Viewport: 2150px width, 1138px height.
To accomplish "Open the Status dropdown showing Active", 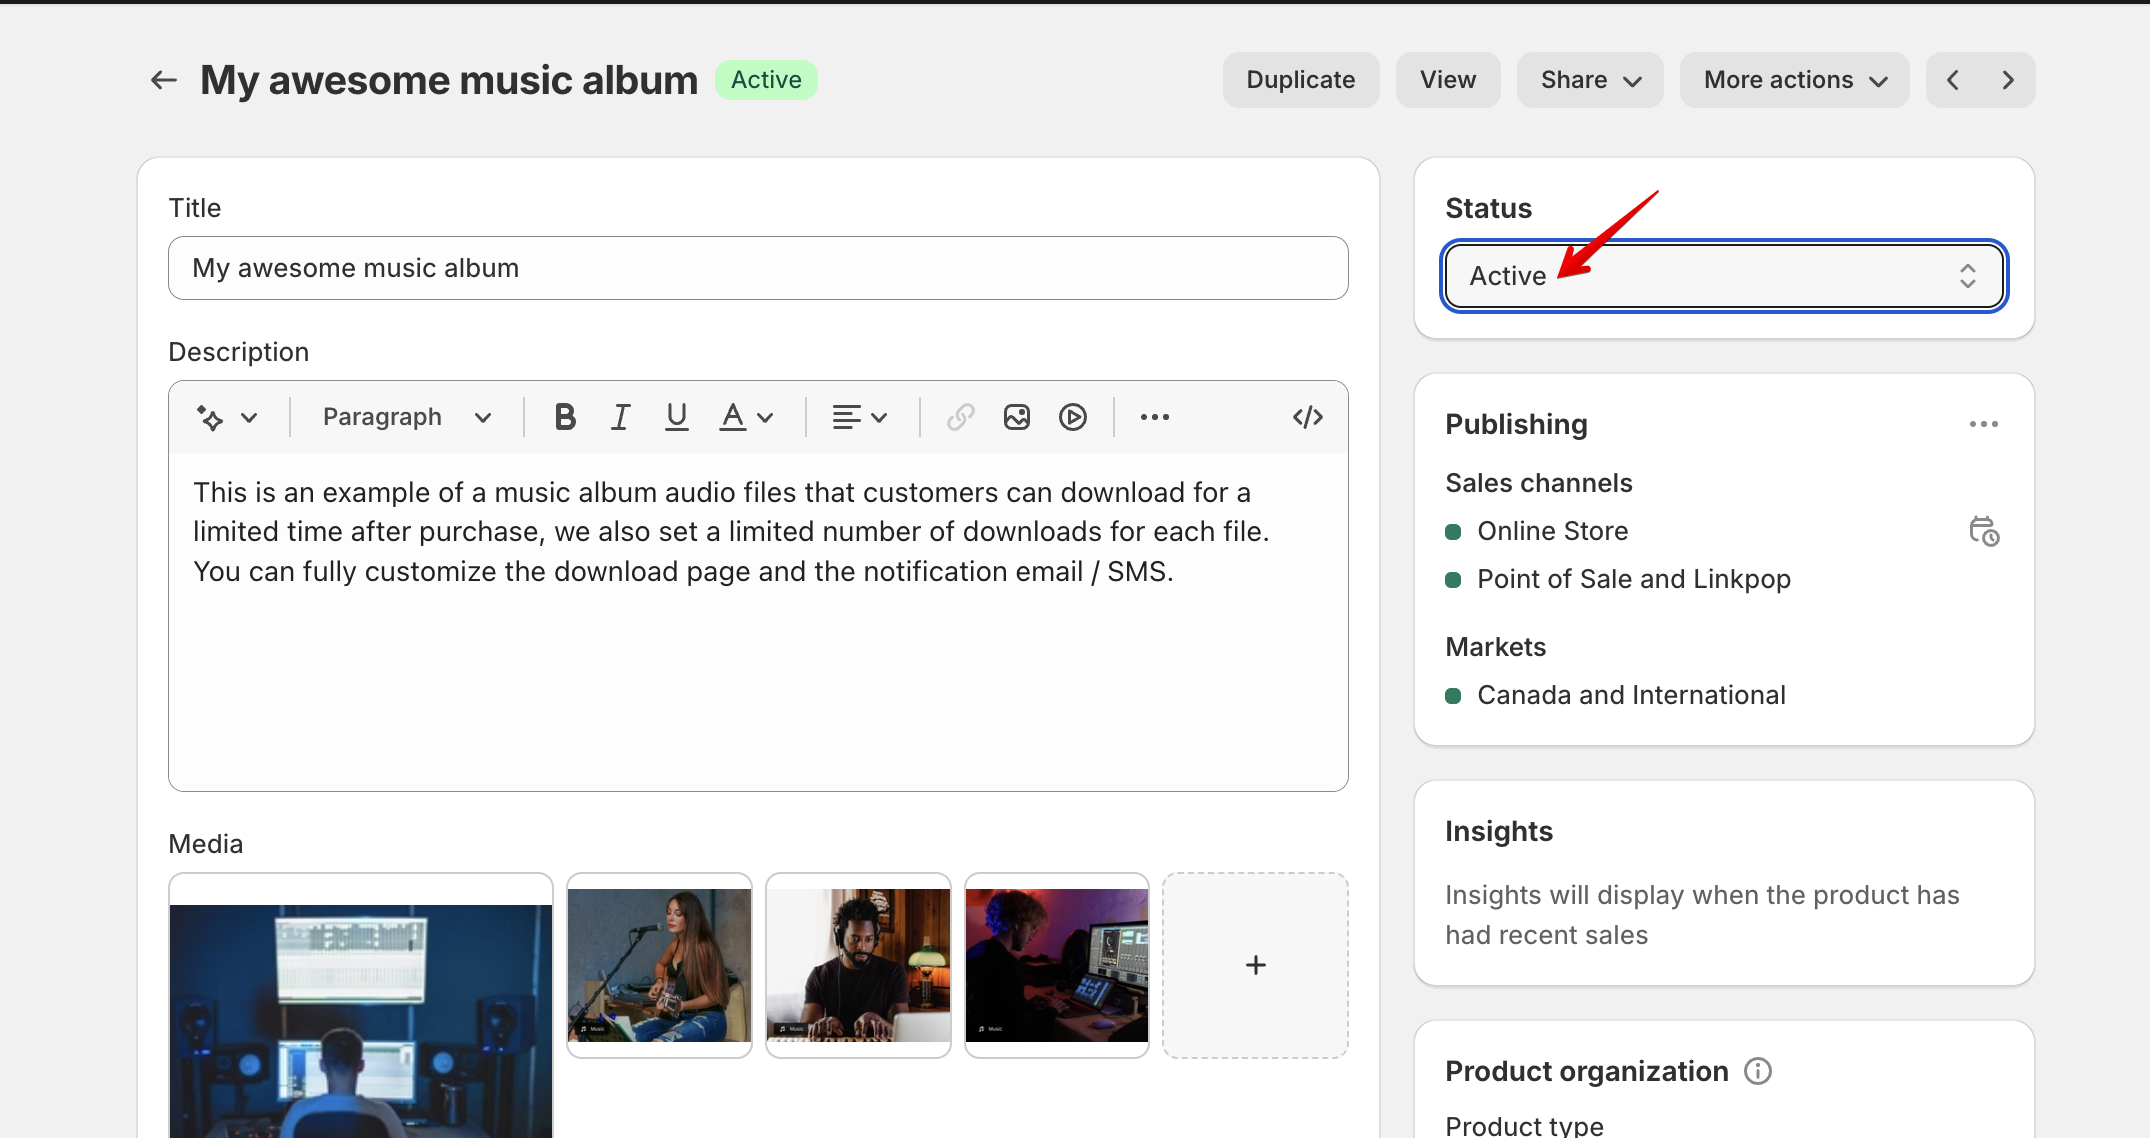I will point(1722,276).
